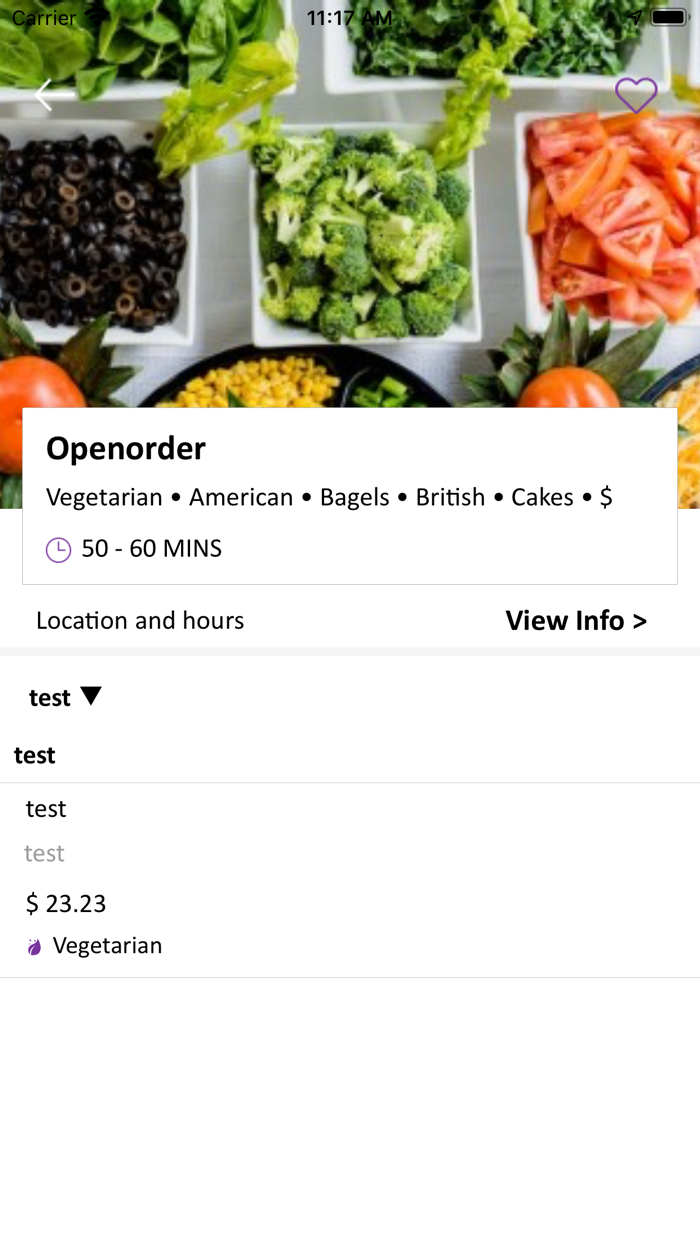This screenshot has width=700, height=1244.
Task: Click the battery icon in status bar
Action: click(x=668, y=18)
